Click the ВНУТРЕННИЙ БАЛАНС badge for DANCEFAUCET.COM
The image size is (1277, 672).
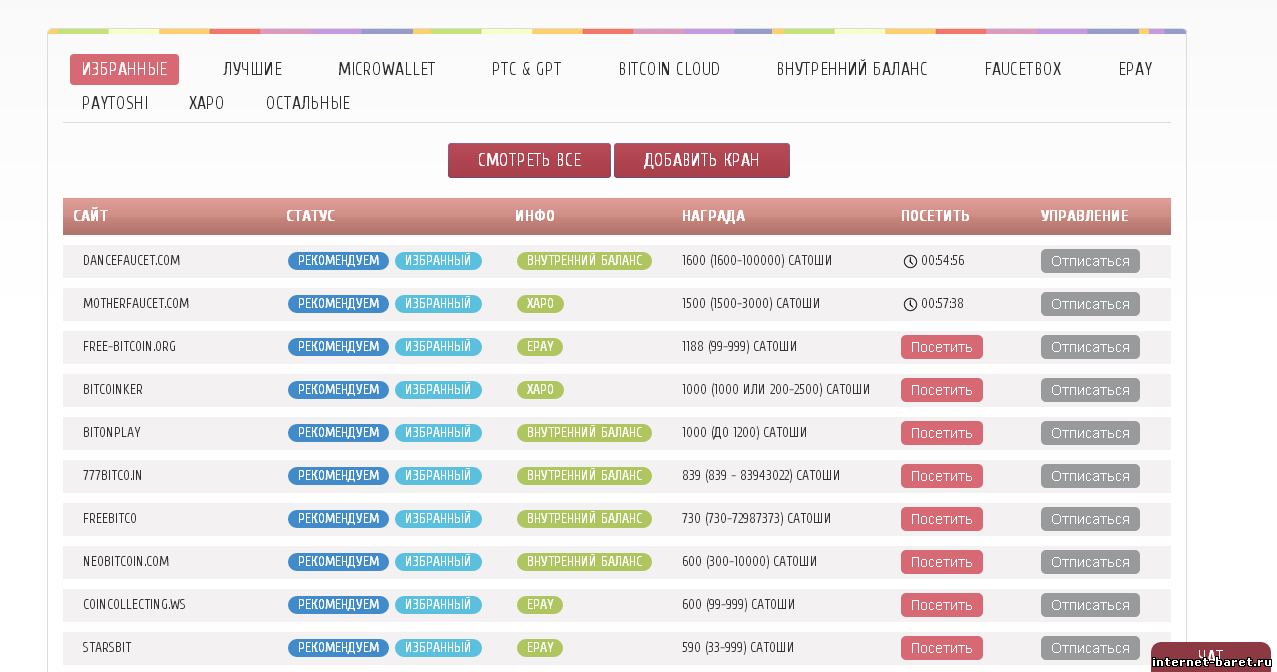584,261
